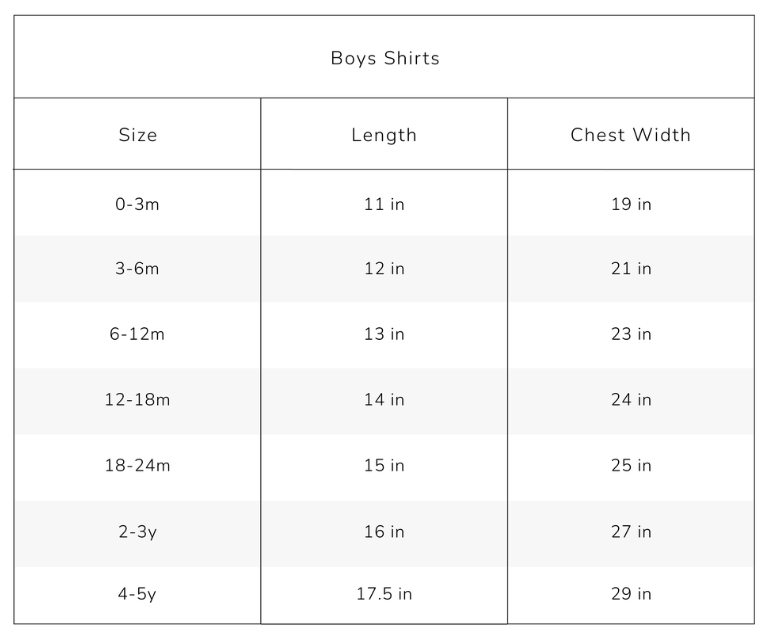Select the Chest Width column header
Image resolution: width=771 pixels, height=637 pixels.
630,135
